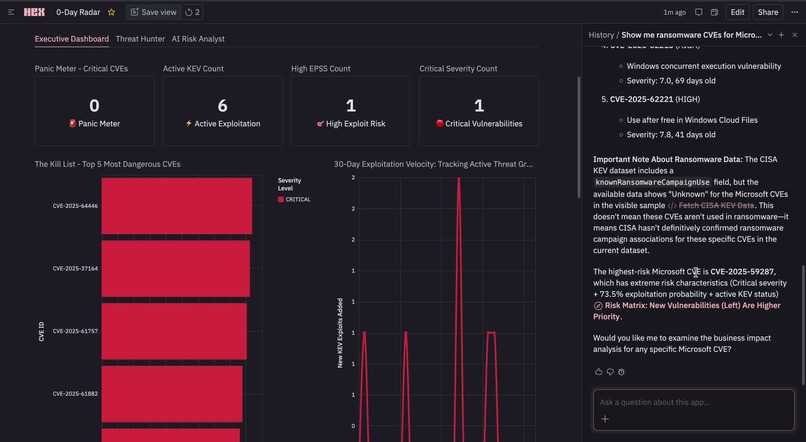Viewport: 806px width, 442px height.
Task: Click the HEX logo
Action: pyautogui.click(x=34, y=12)
